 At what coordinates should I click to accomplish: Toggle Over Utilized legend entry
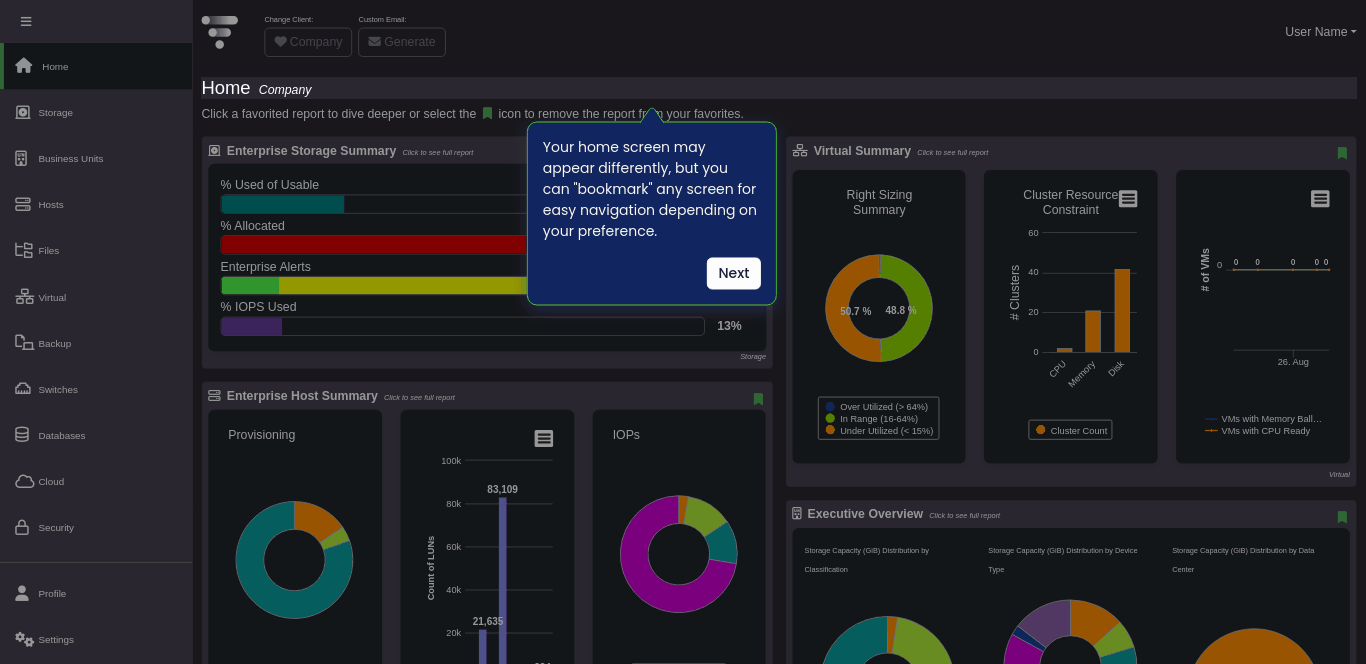(x=877, y=407)
